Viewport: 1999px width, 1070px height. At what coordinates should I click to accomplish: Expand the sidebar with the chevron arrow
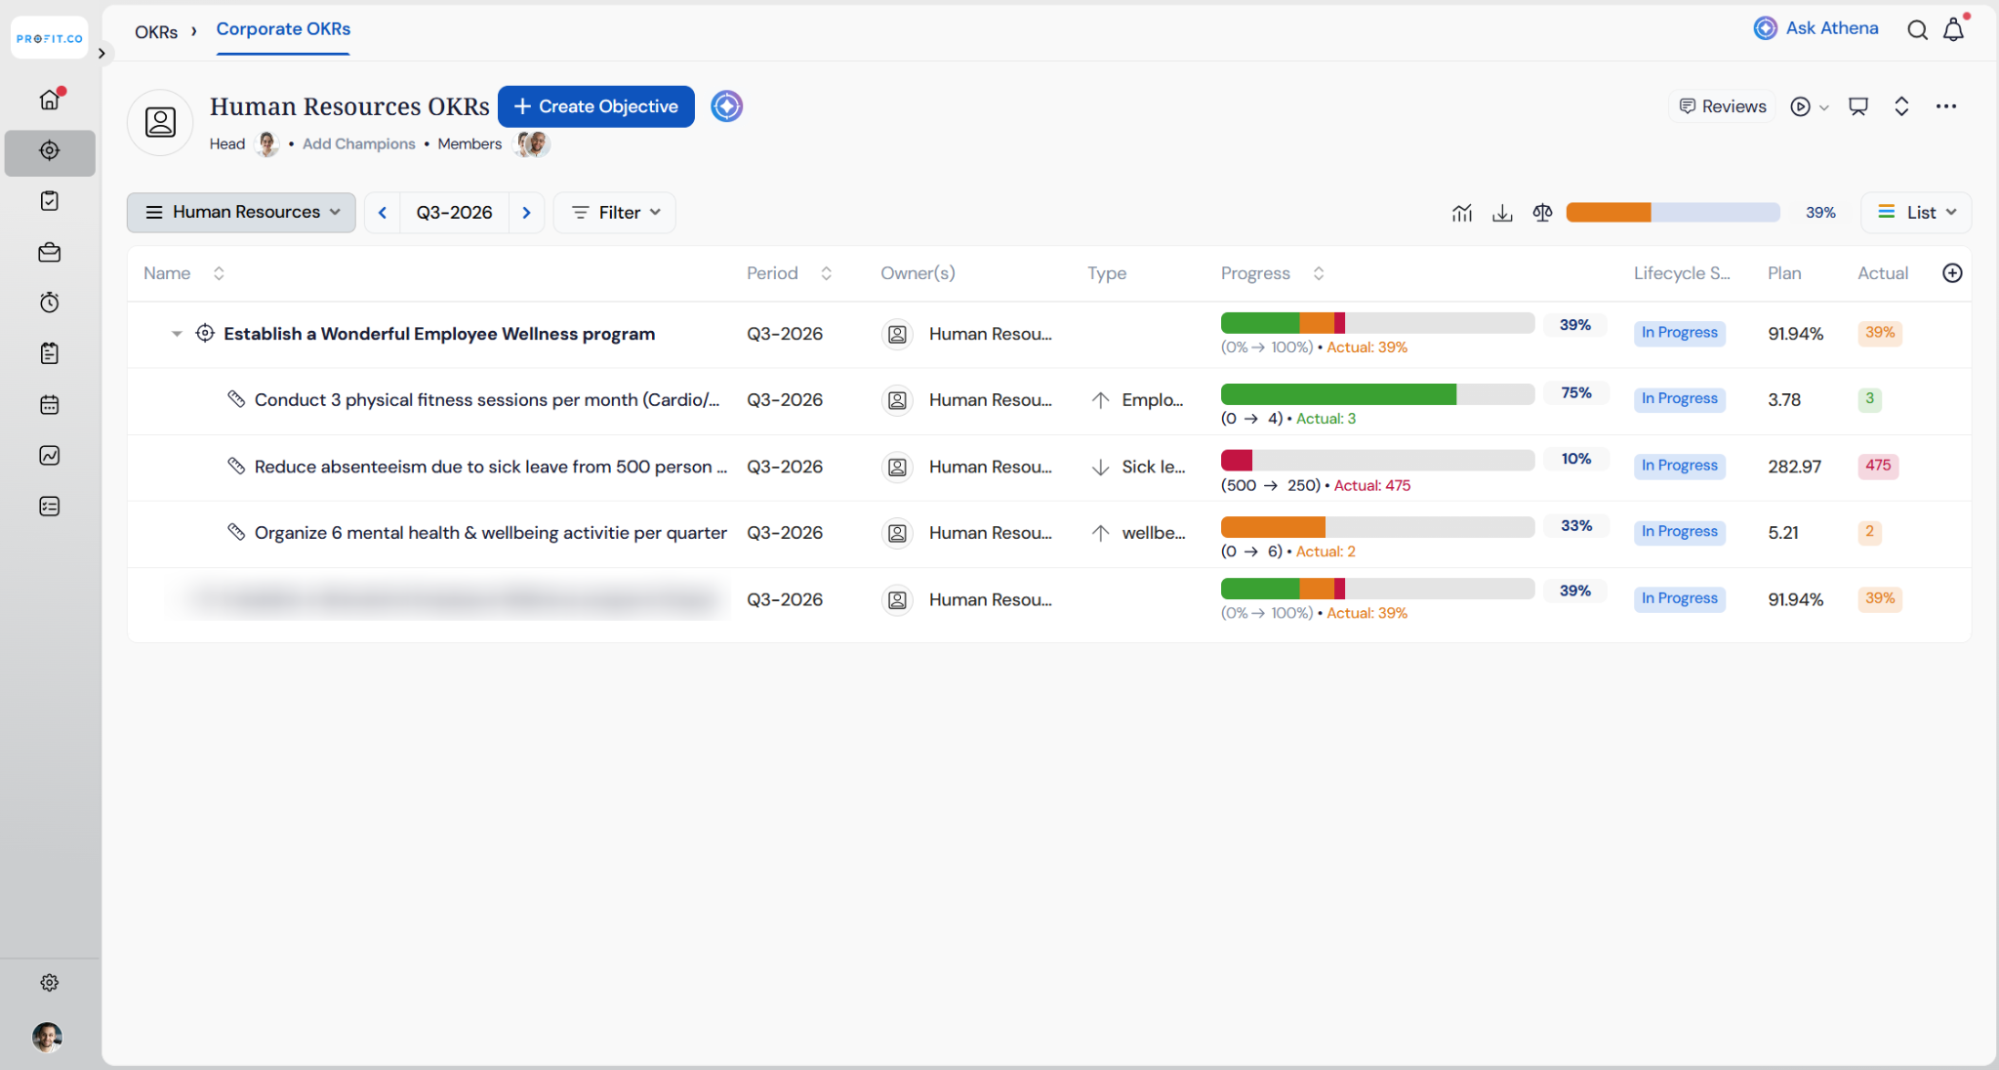[102, 53]
